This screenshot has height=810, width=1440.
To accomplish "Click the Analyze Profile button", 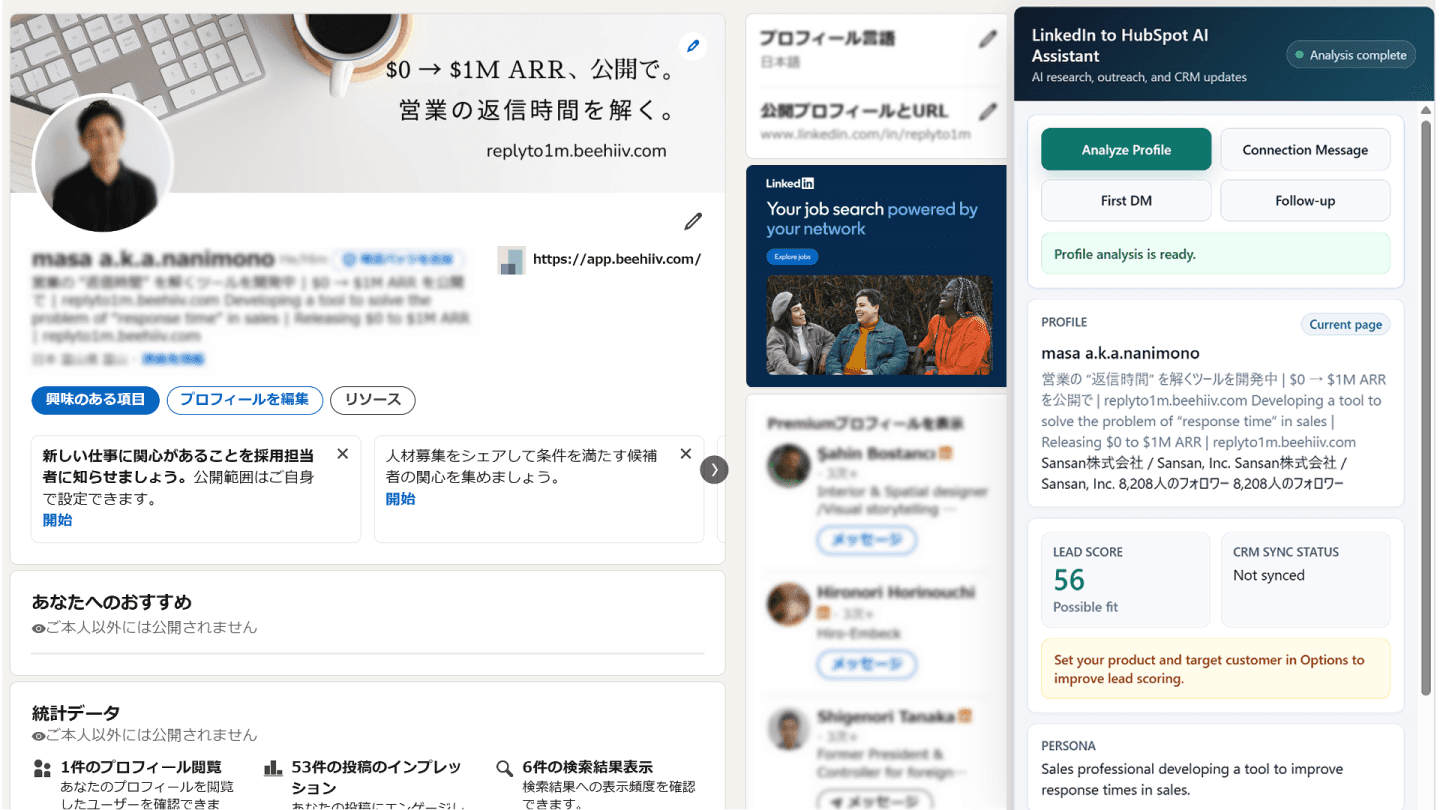I will point(1126,150).
